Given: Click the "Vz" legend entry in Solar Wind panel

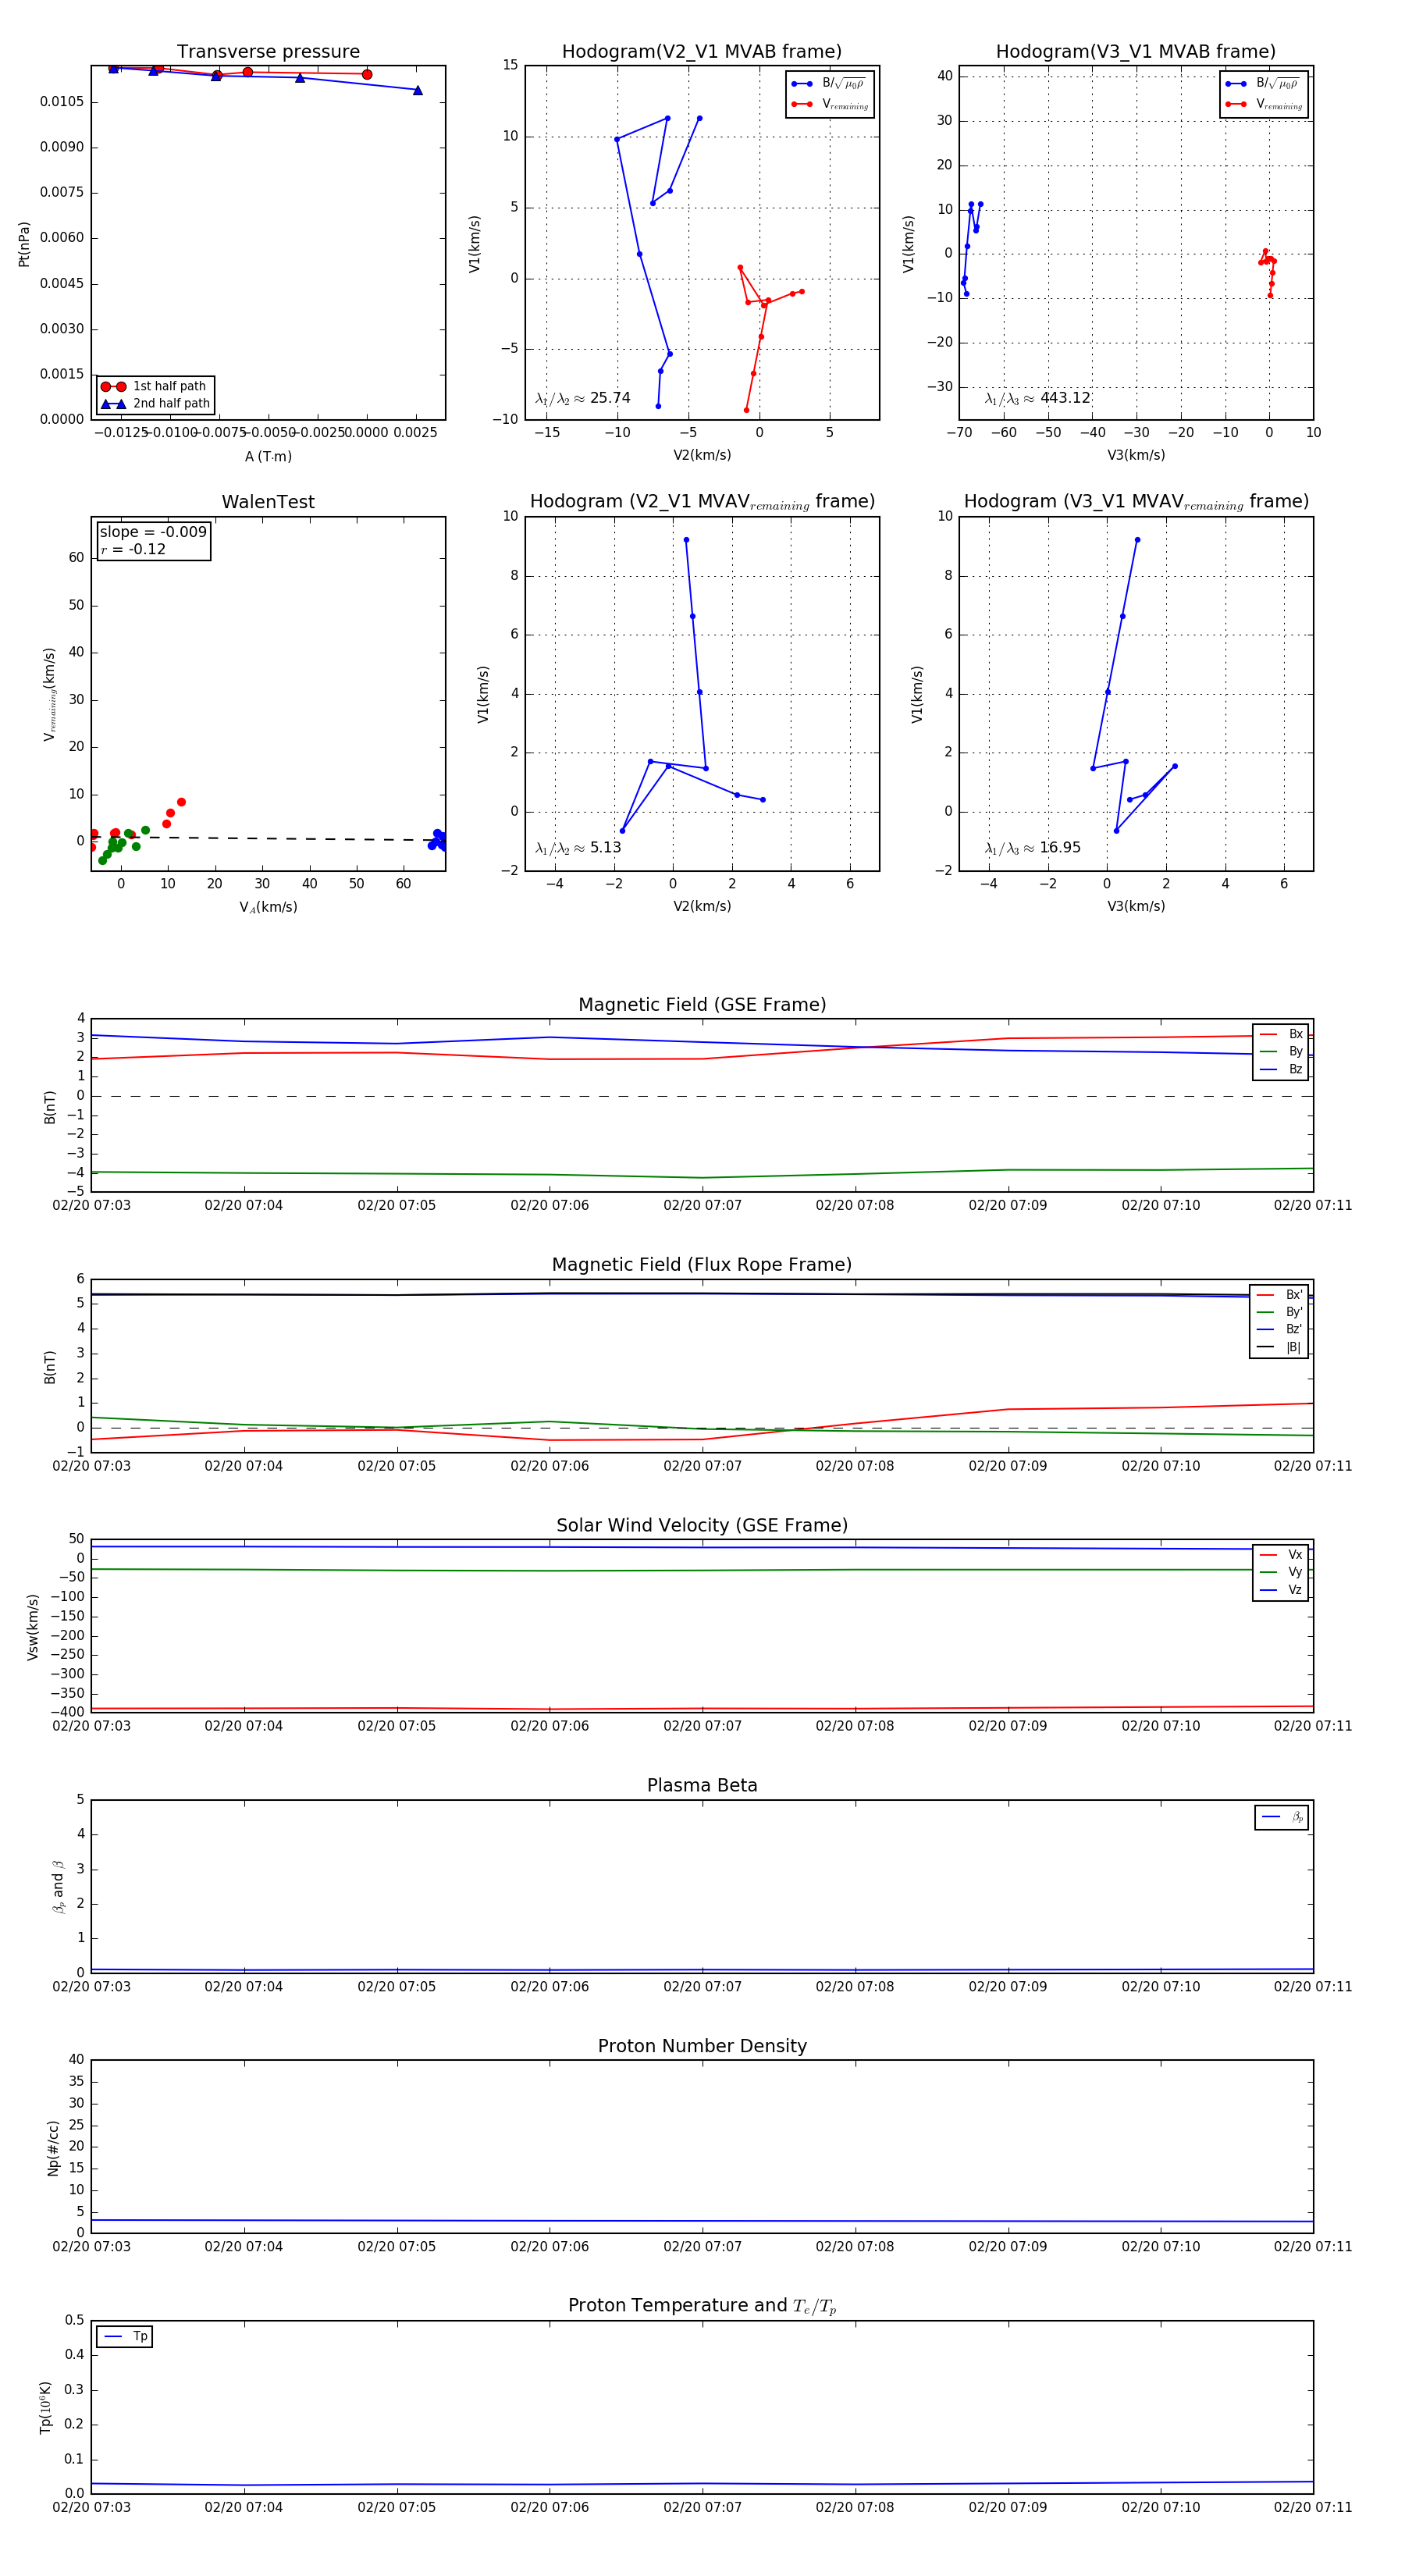Looking at the screenshot, I should (x=1281, y=1590).
